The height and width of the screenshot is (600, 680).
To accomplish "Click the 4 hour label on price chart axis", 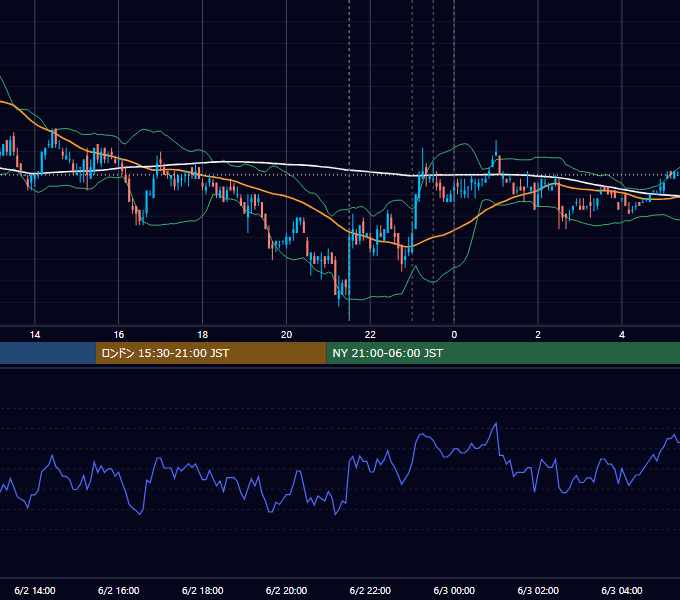I will point(622,335).
